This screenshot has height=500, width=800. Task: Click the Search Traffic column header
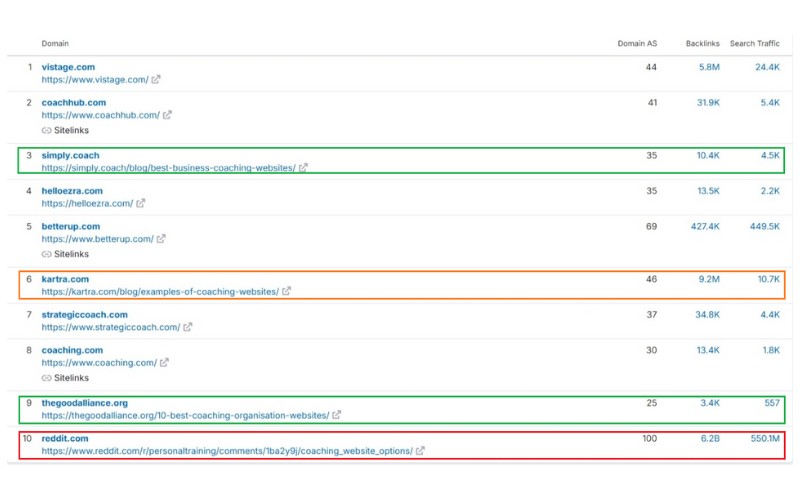[x=755, y=44]
